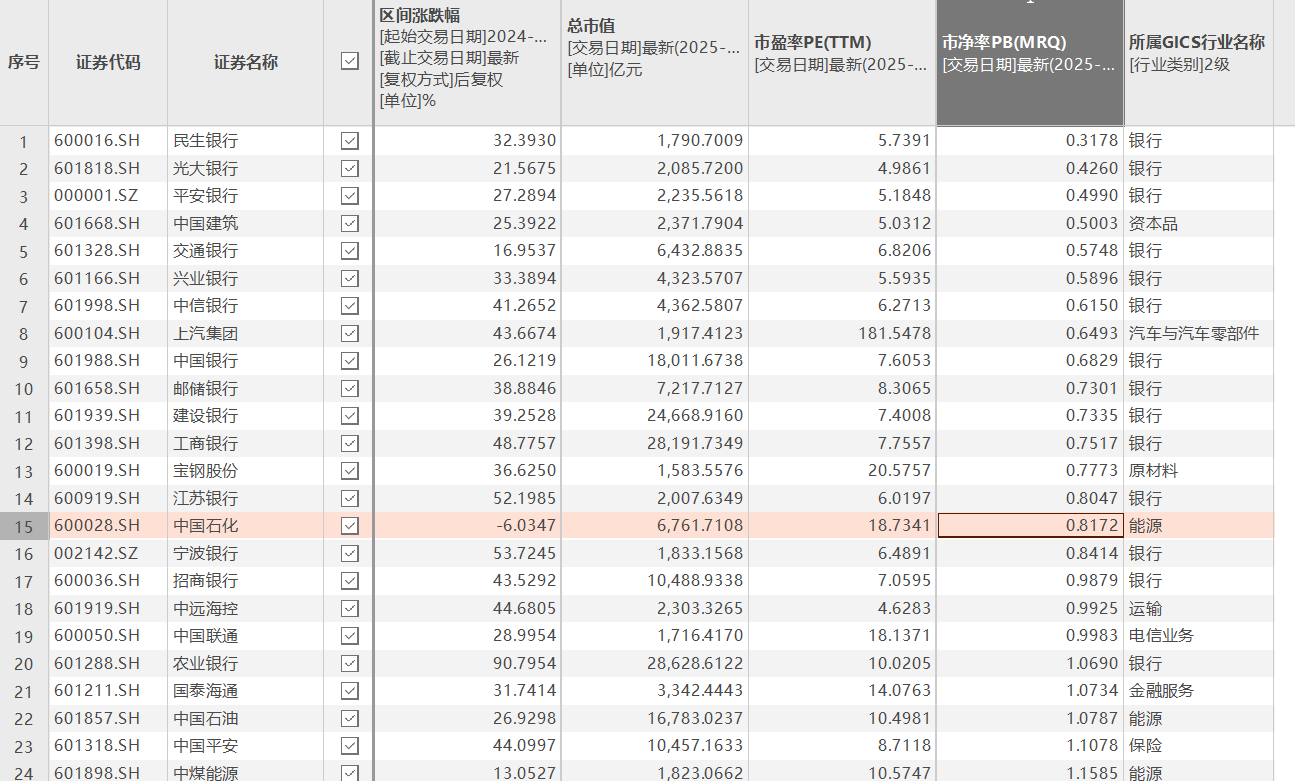Click the 证券代码 column header
Image resolution: width=1295 pixels, height=781 pixels.
(108, 62)
